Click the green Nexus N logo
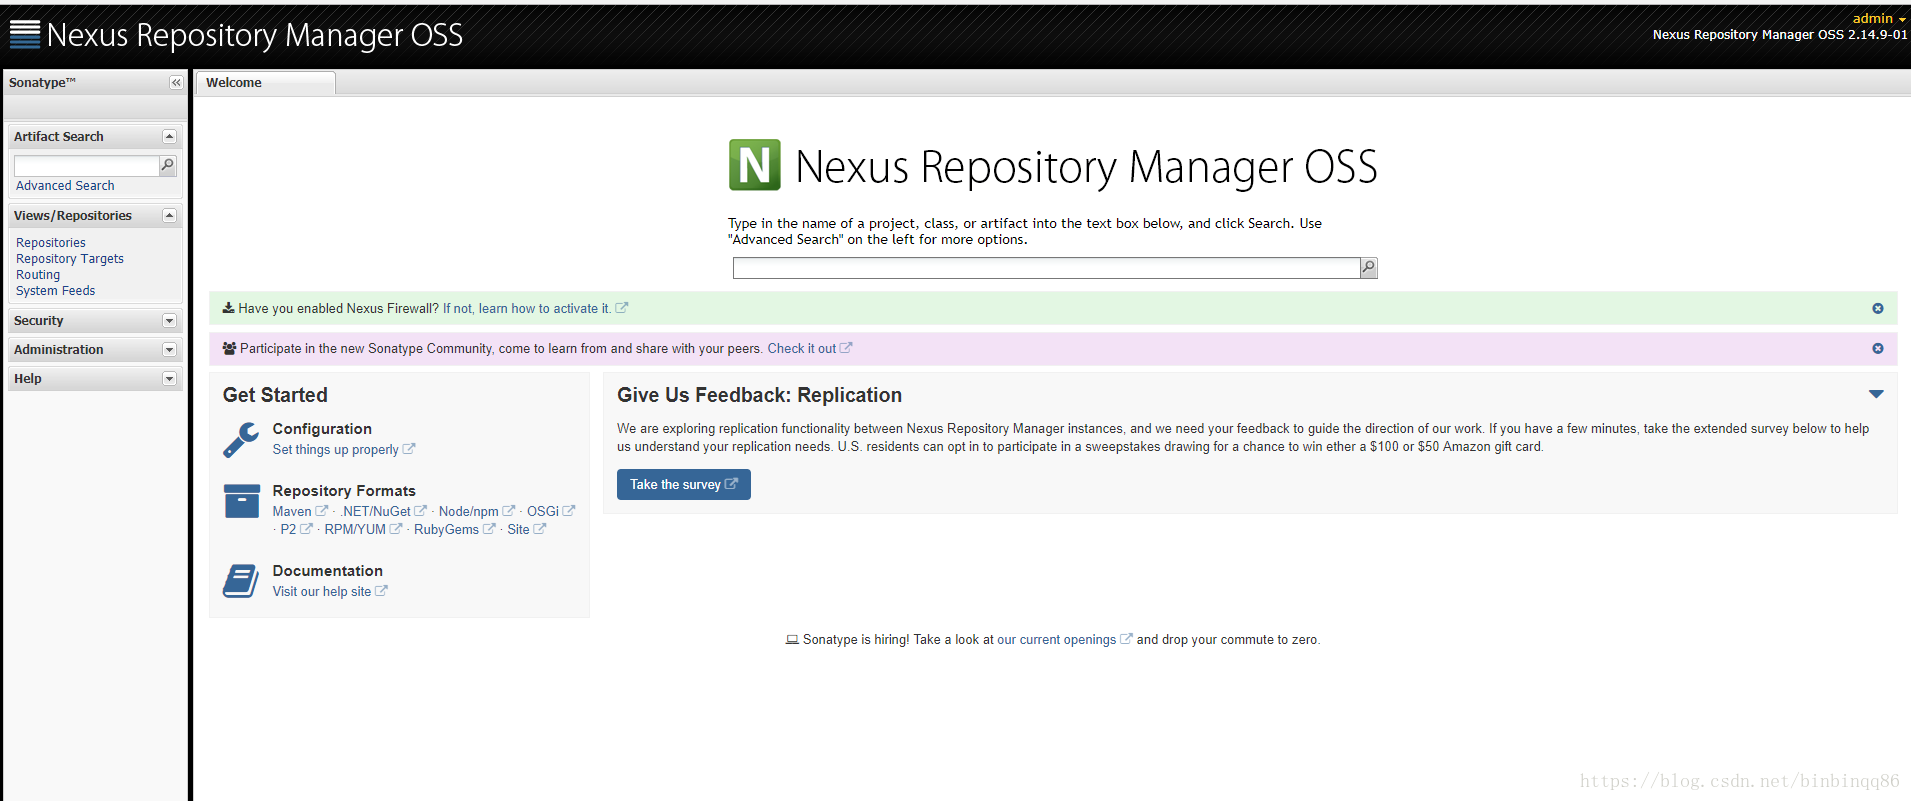1911x801 pixels. tap(754, 165)
